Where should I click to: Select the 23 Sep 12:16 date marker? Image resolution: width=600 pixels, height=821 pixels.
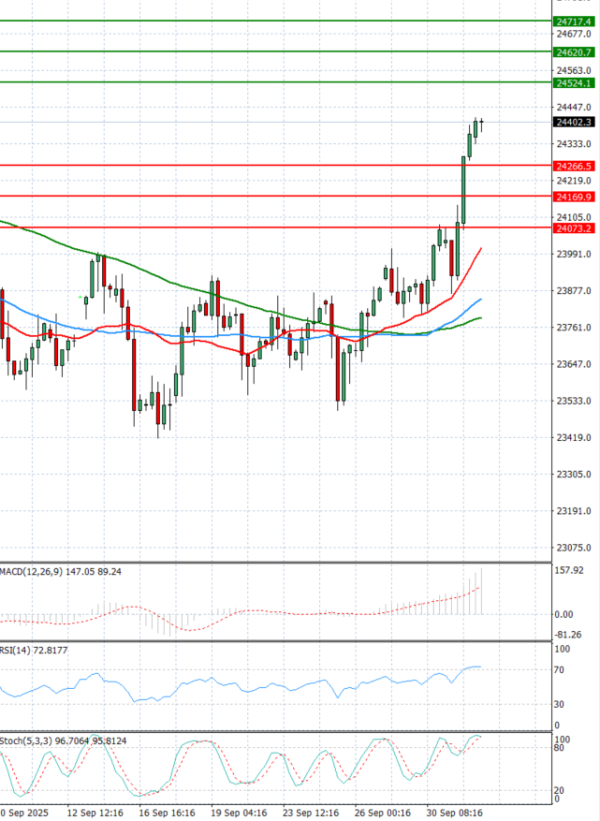tap(308, 812)
